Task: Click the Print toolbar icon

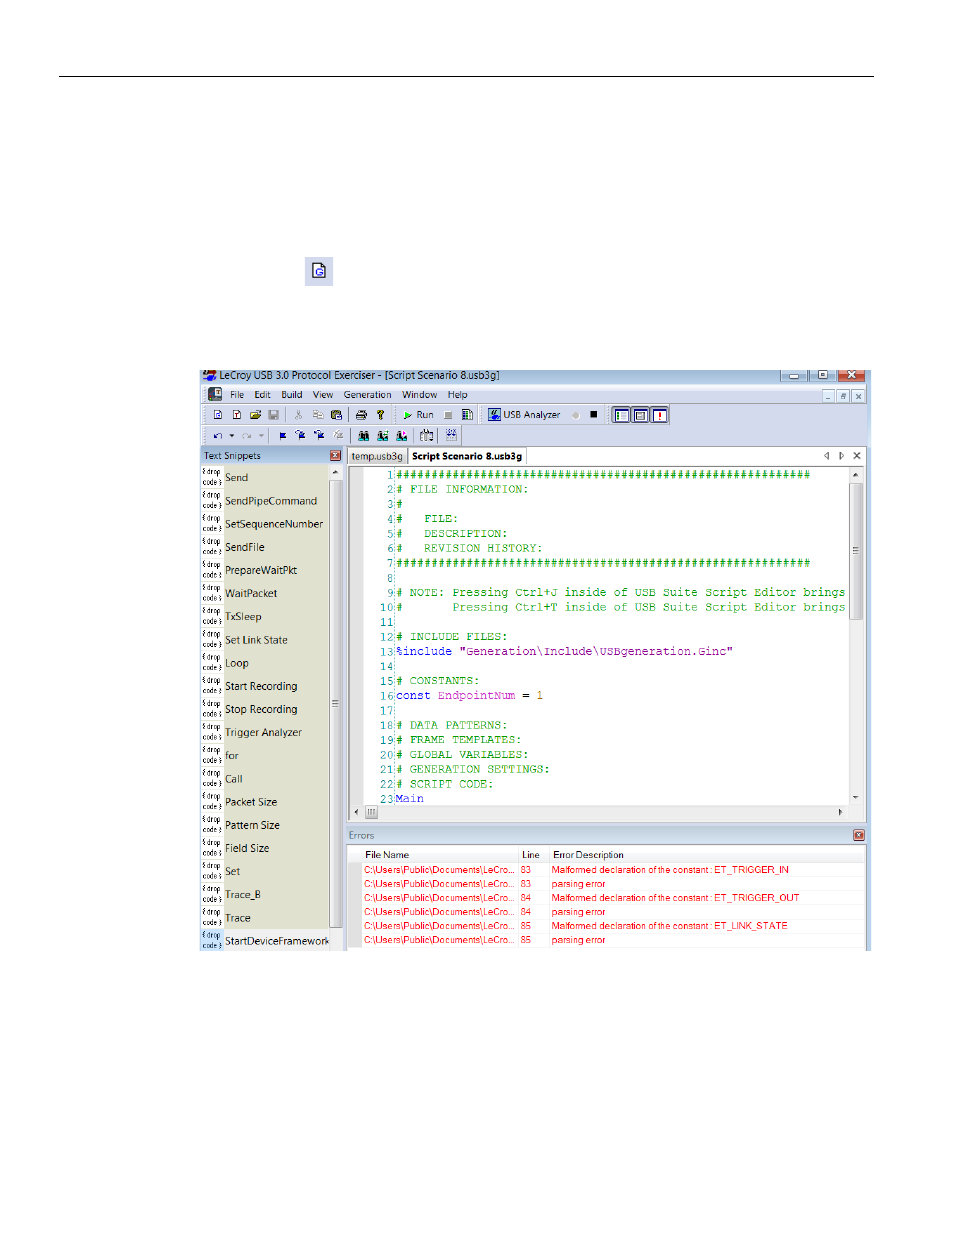Action: (361, 415)
